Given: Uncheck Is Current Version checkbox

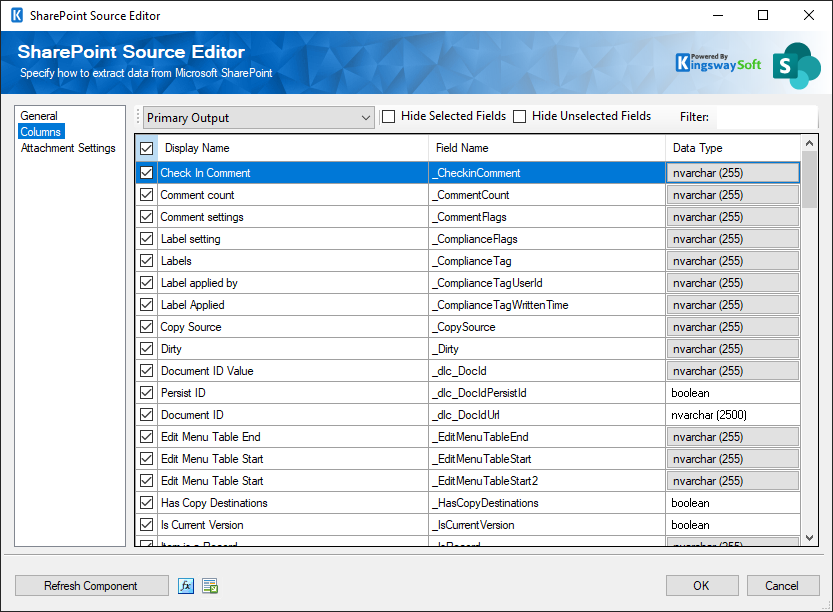Looking at the screenshot, I should pyautogui.click(x=147, y=525).
